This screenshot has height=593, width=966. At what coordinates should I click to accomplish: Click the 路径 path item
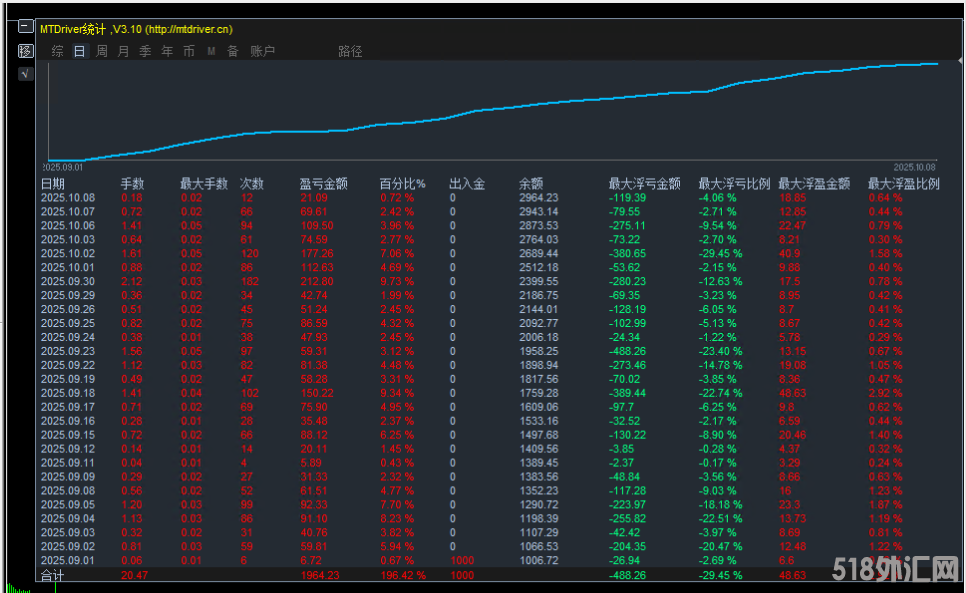[x=349, y=51]
